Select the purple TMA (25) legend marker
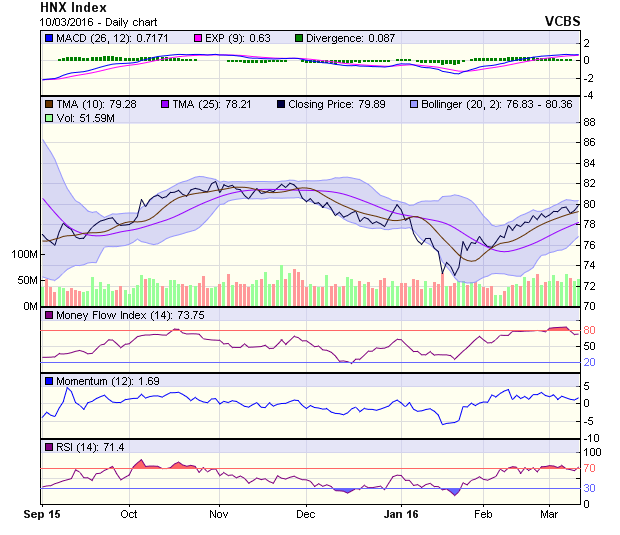 (166, 103)
